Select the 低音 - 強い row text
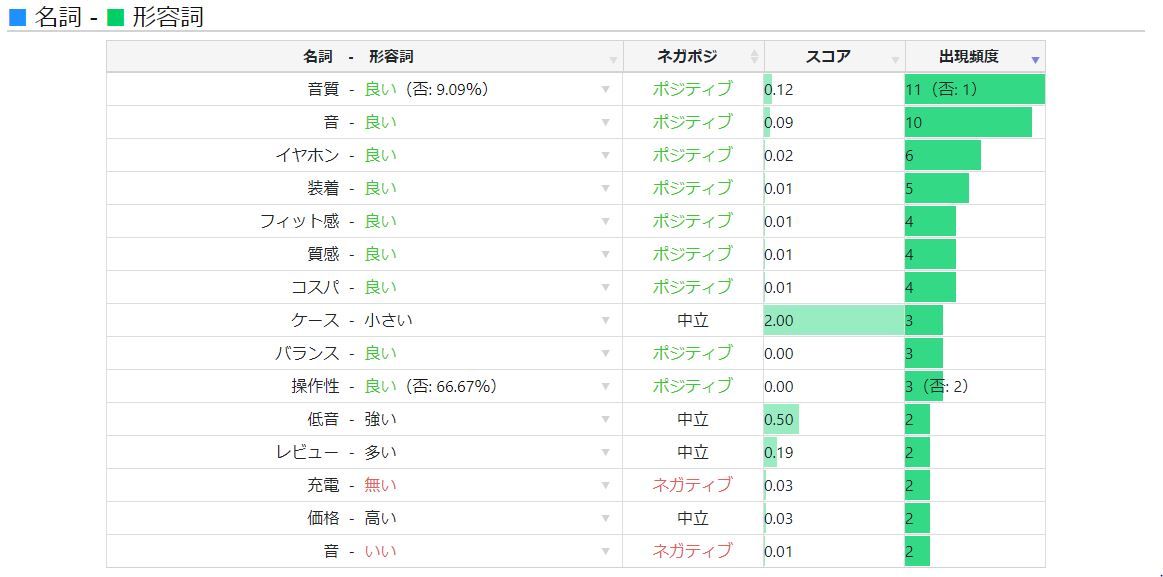Screen dimensions: 1163x577 352,420
